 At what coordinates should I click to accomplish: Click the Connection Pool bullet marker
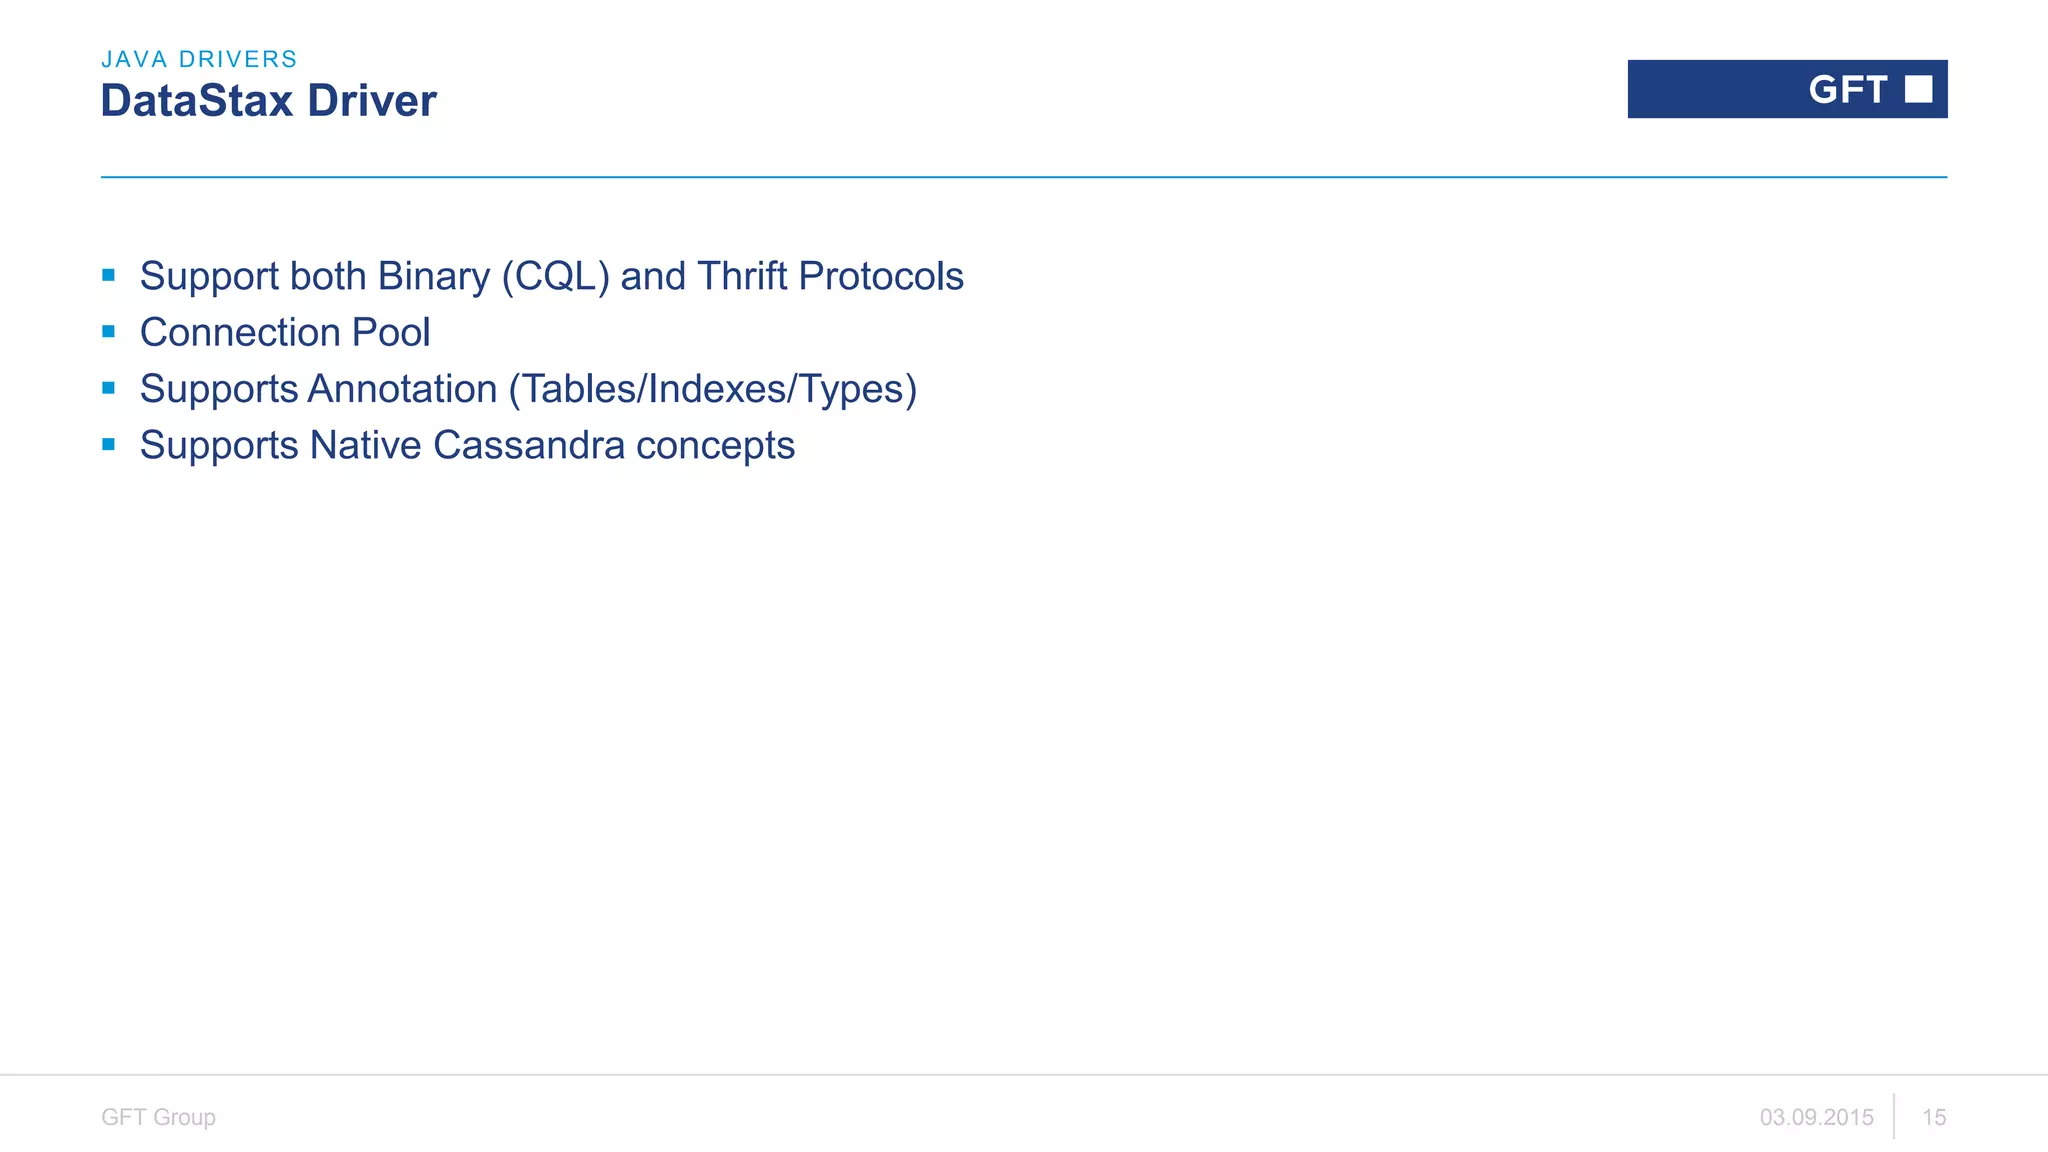pyautogui.click(x=109, y=331)
